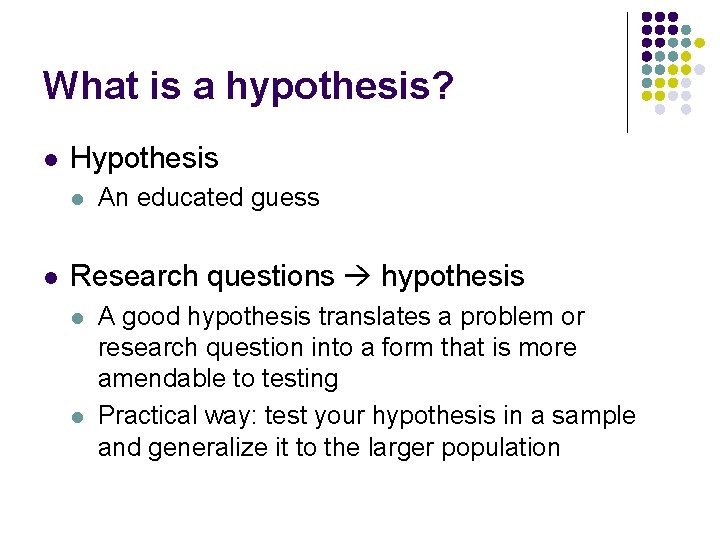Click the dark bullet beside 'Research questions'
720x540 pixels.
click(51, 278)
